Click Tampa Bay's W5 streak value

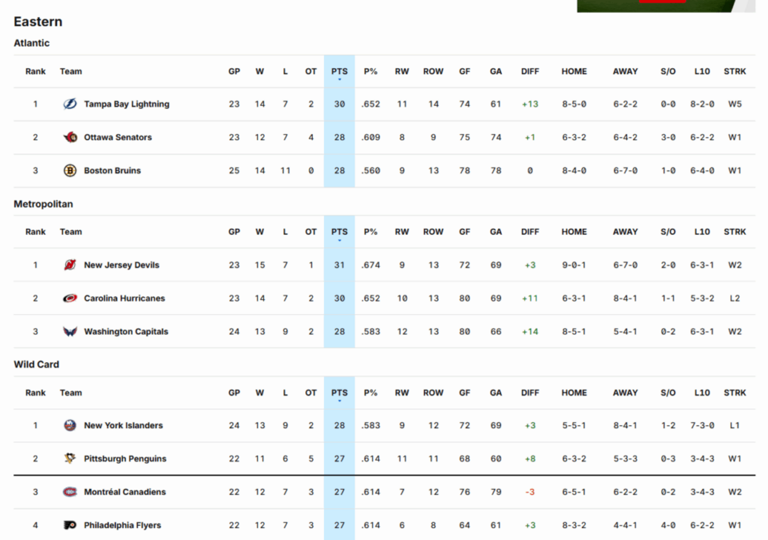735,104
